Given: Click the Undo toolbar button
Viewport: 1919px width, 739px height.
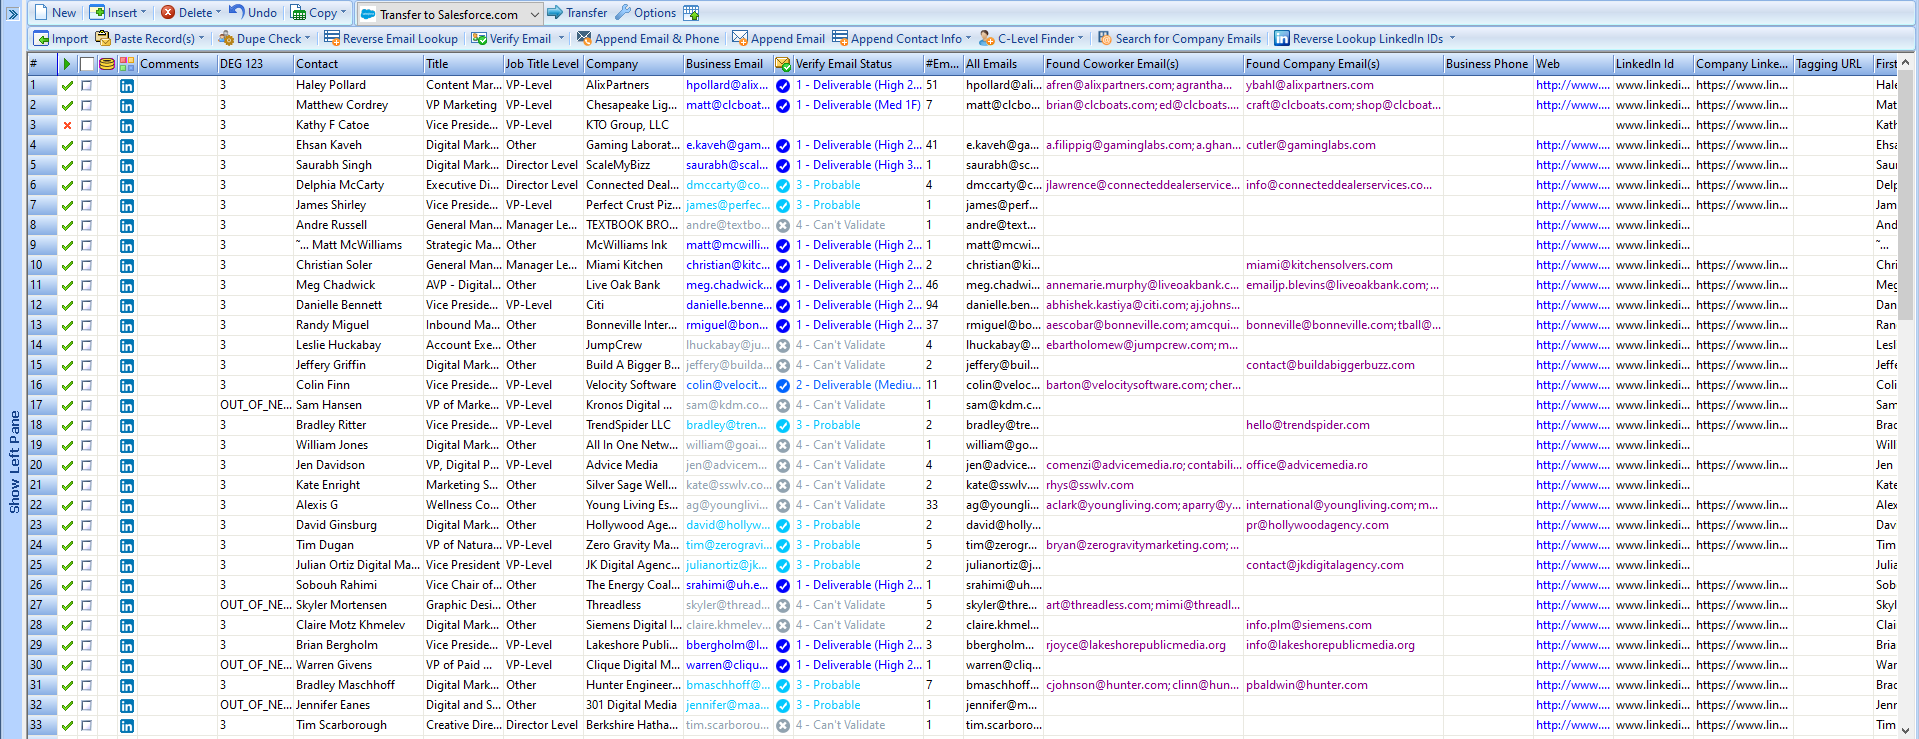Looking at the screenshot, I should pos(253,13).
